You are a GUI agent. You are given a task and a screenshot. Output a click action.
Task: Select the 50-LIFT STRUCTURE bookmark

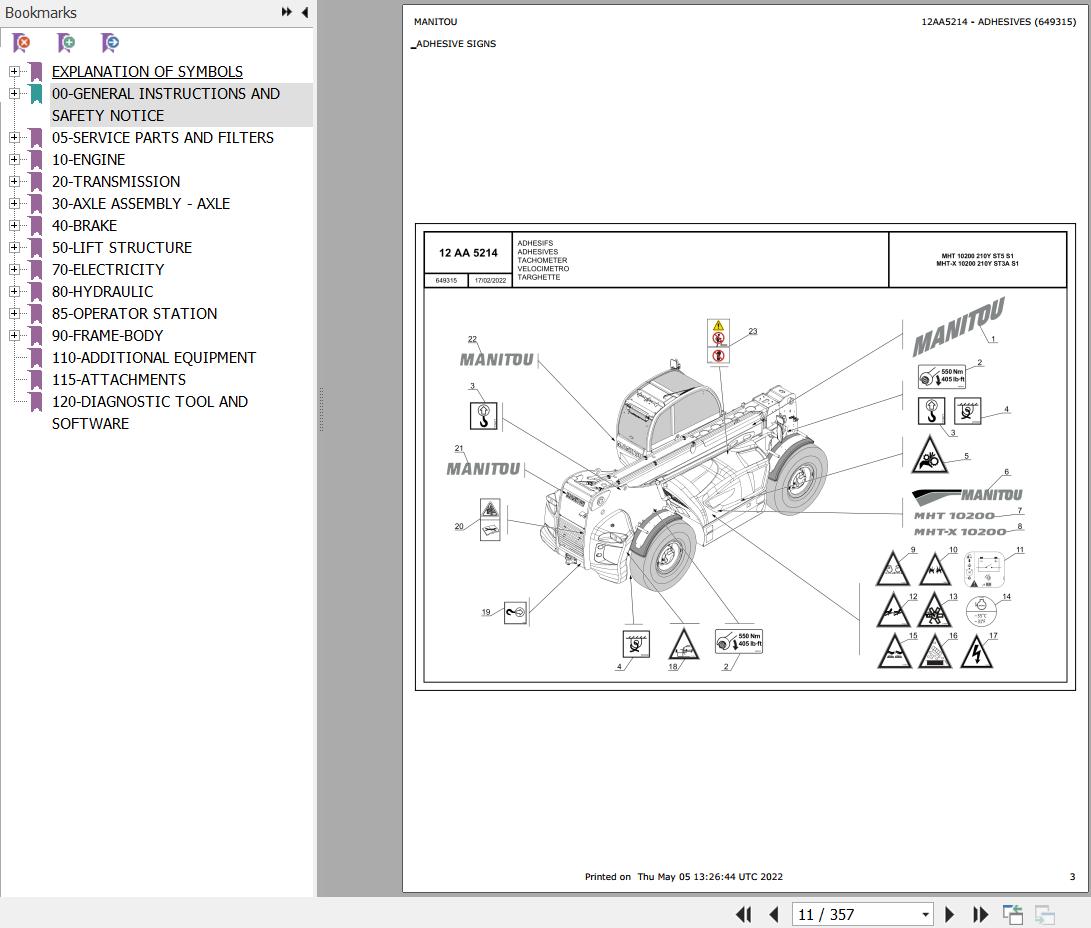[122, 247]
